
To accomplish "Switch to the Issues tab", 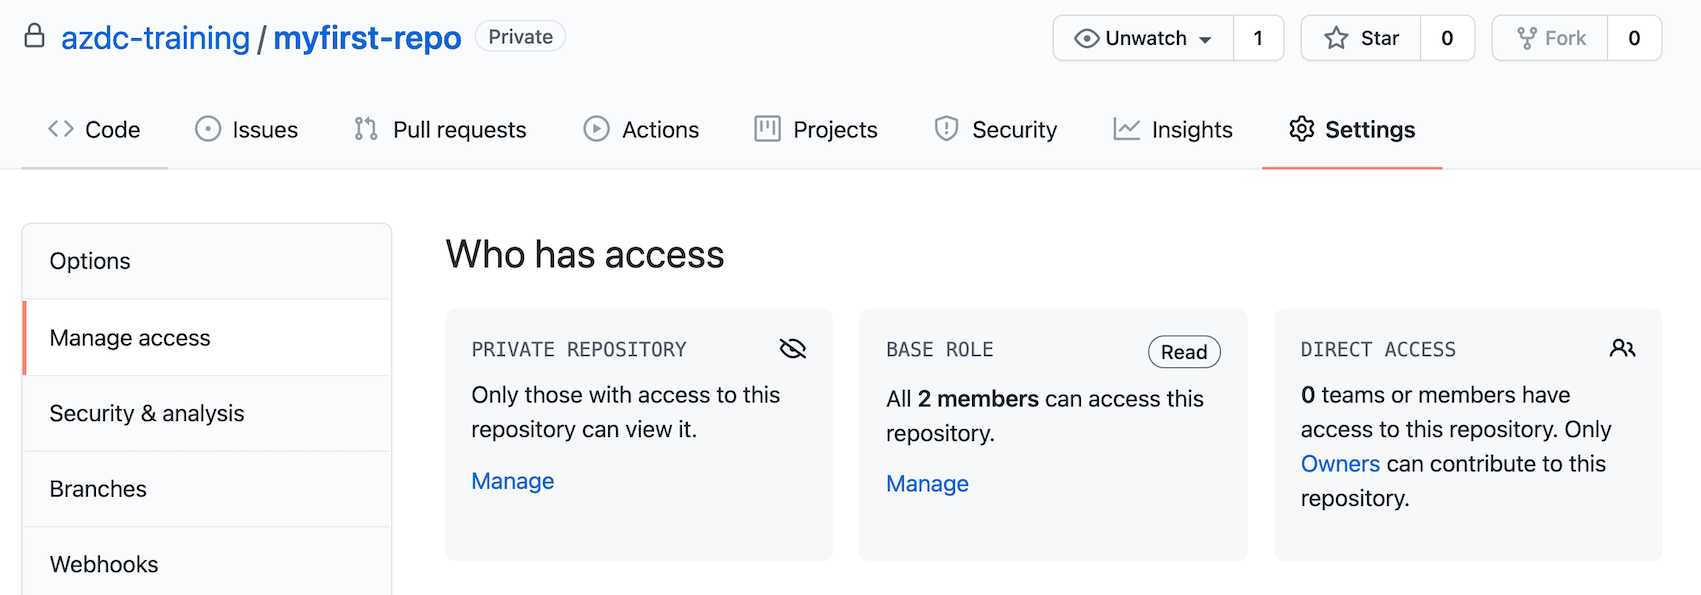I will tap(247, 130).
